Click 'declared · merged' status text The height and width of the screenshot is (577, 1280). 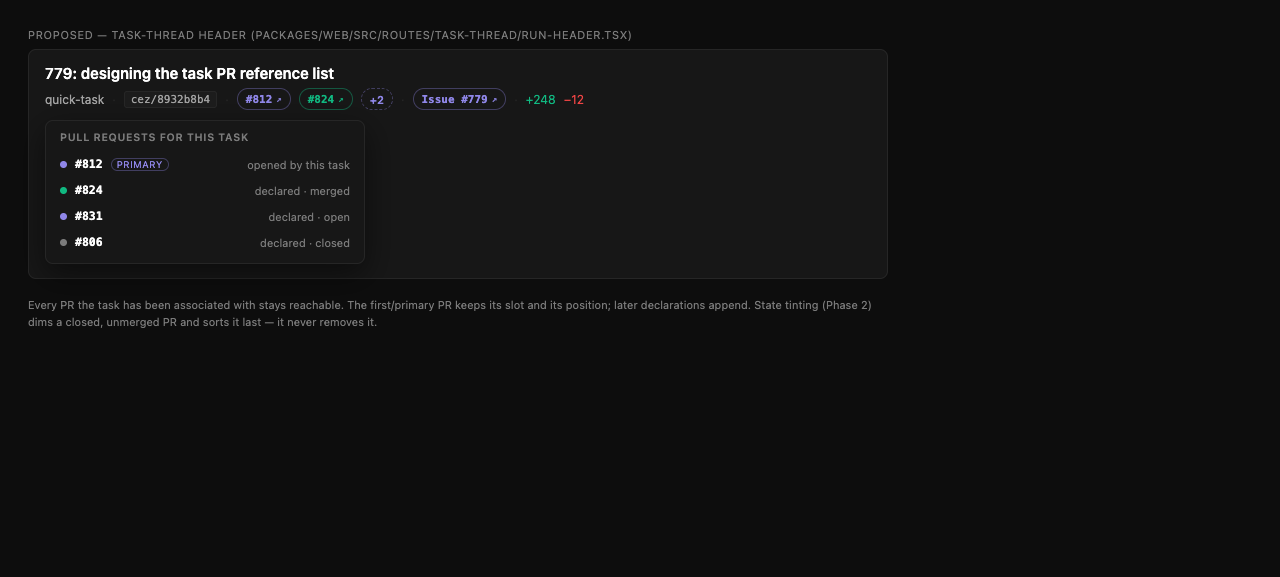[302, 191]
